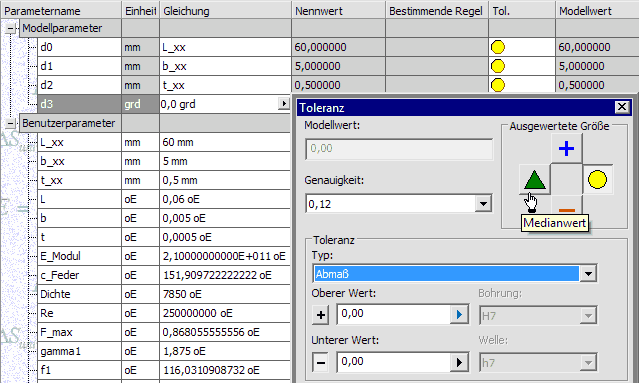Select user parameter F_max

[x=79, y=332]
